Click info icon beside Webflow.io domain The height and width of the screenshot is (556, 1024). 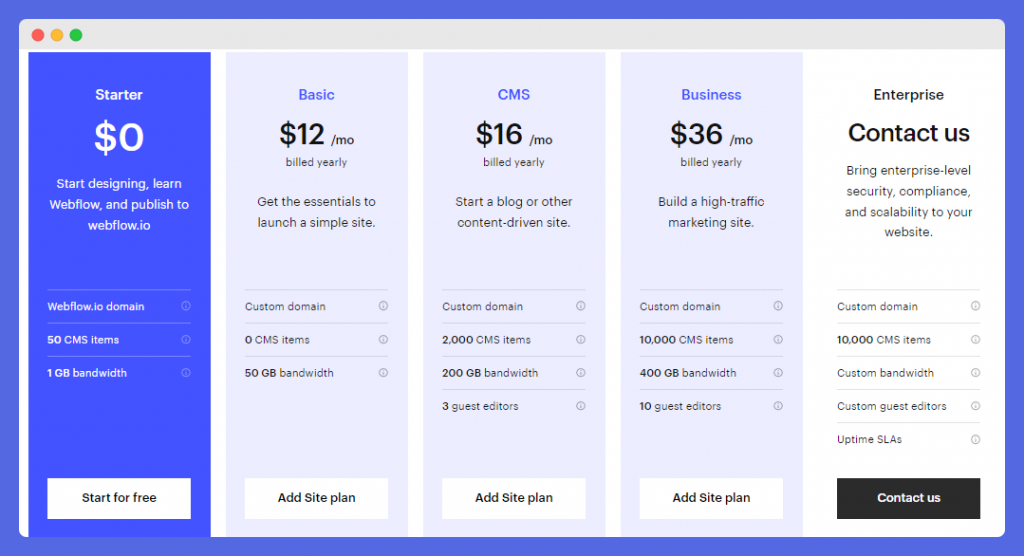[x=186, y=306]
